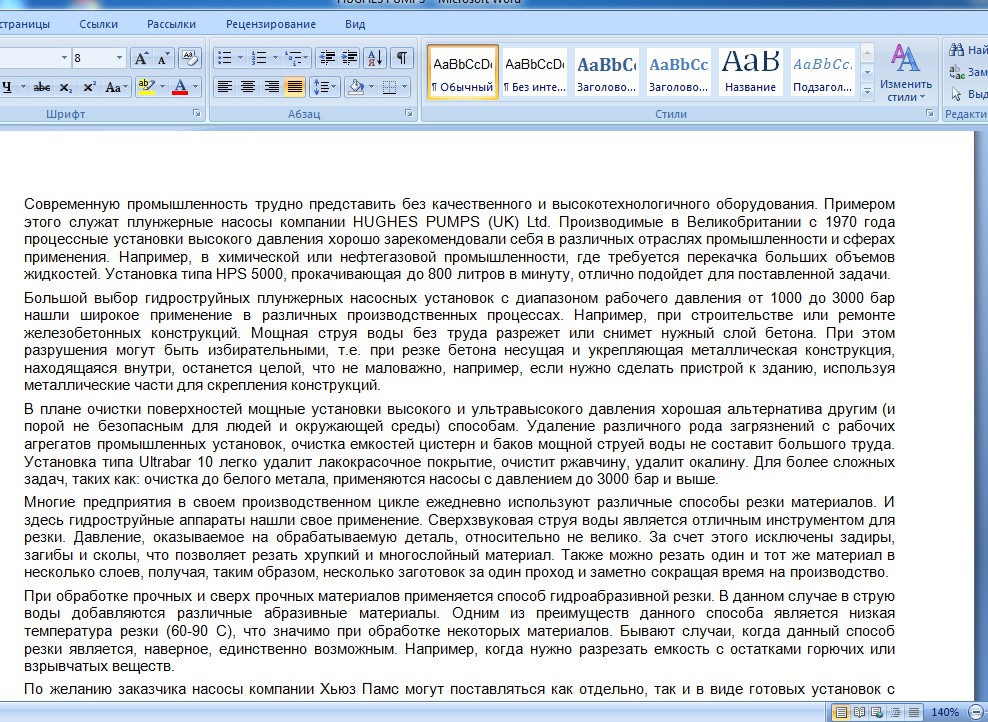Apply yellow text highlight color

(x=146, y=87)
